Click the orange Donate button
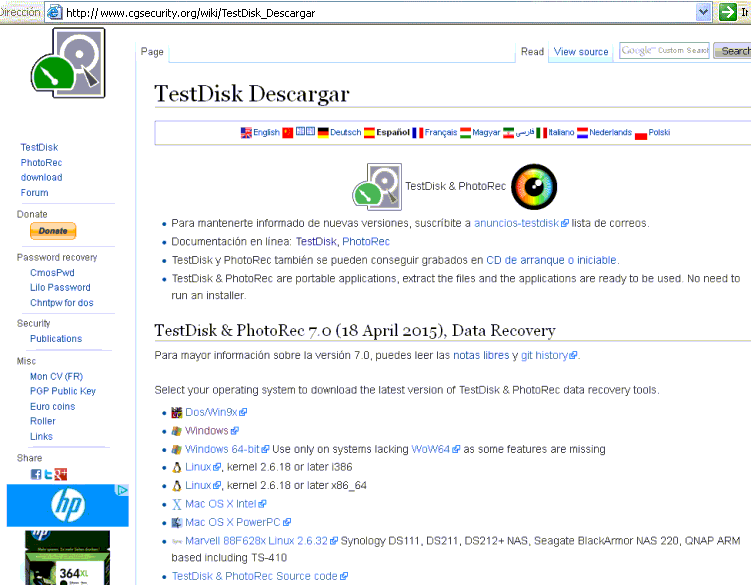The image size is (751, 585). pyautogui.click(x=53, y=231)
